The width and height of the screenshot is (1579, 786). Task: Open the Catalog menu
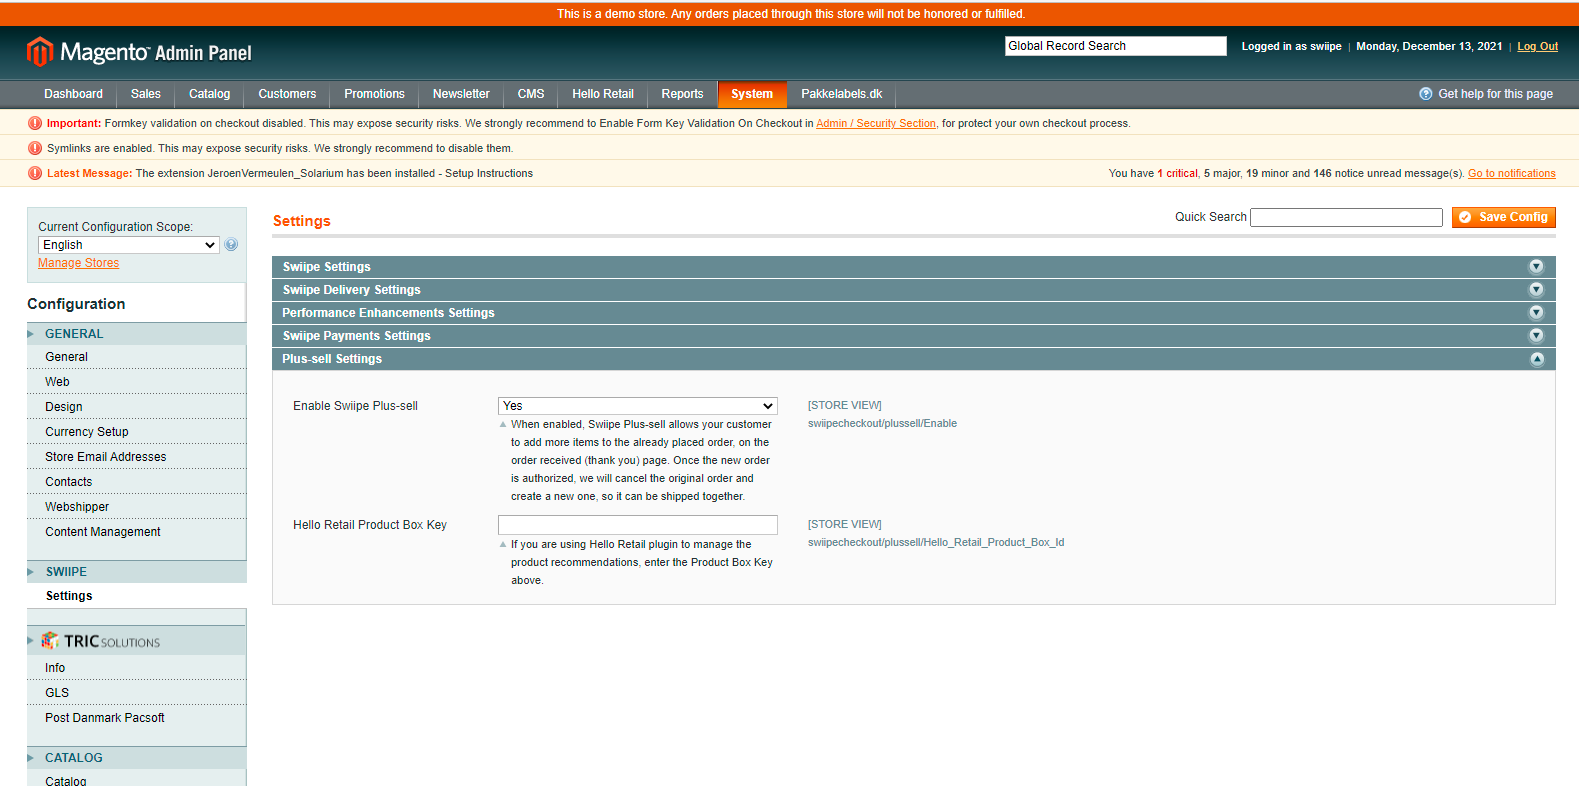click(209, 94)
